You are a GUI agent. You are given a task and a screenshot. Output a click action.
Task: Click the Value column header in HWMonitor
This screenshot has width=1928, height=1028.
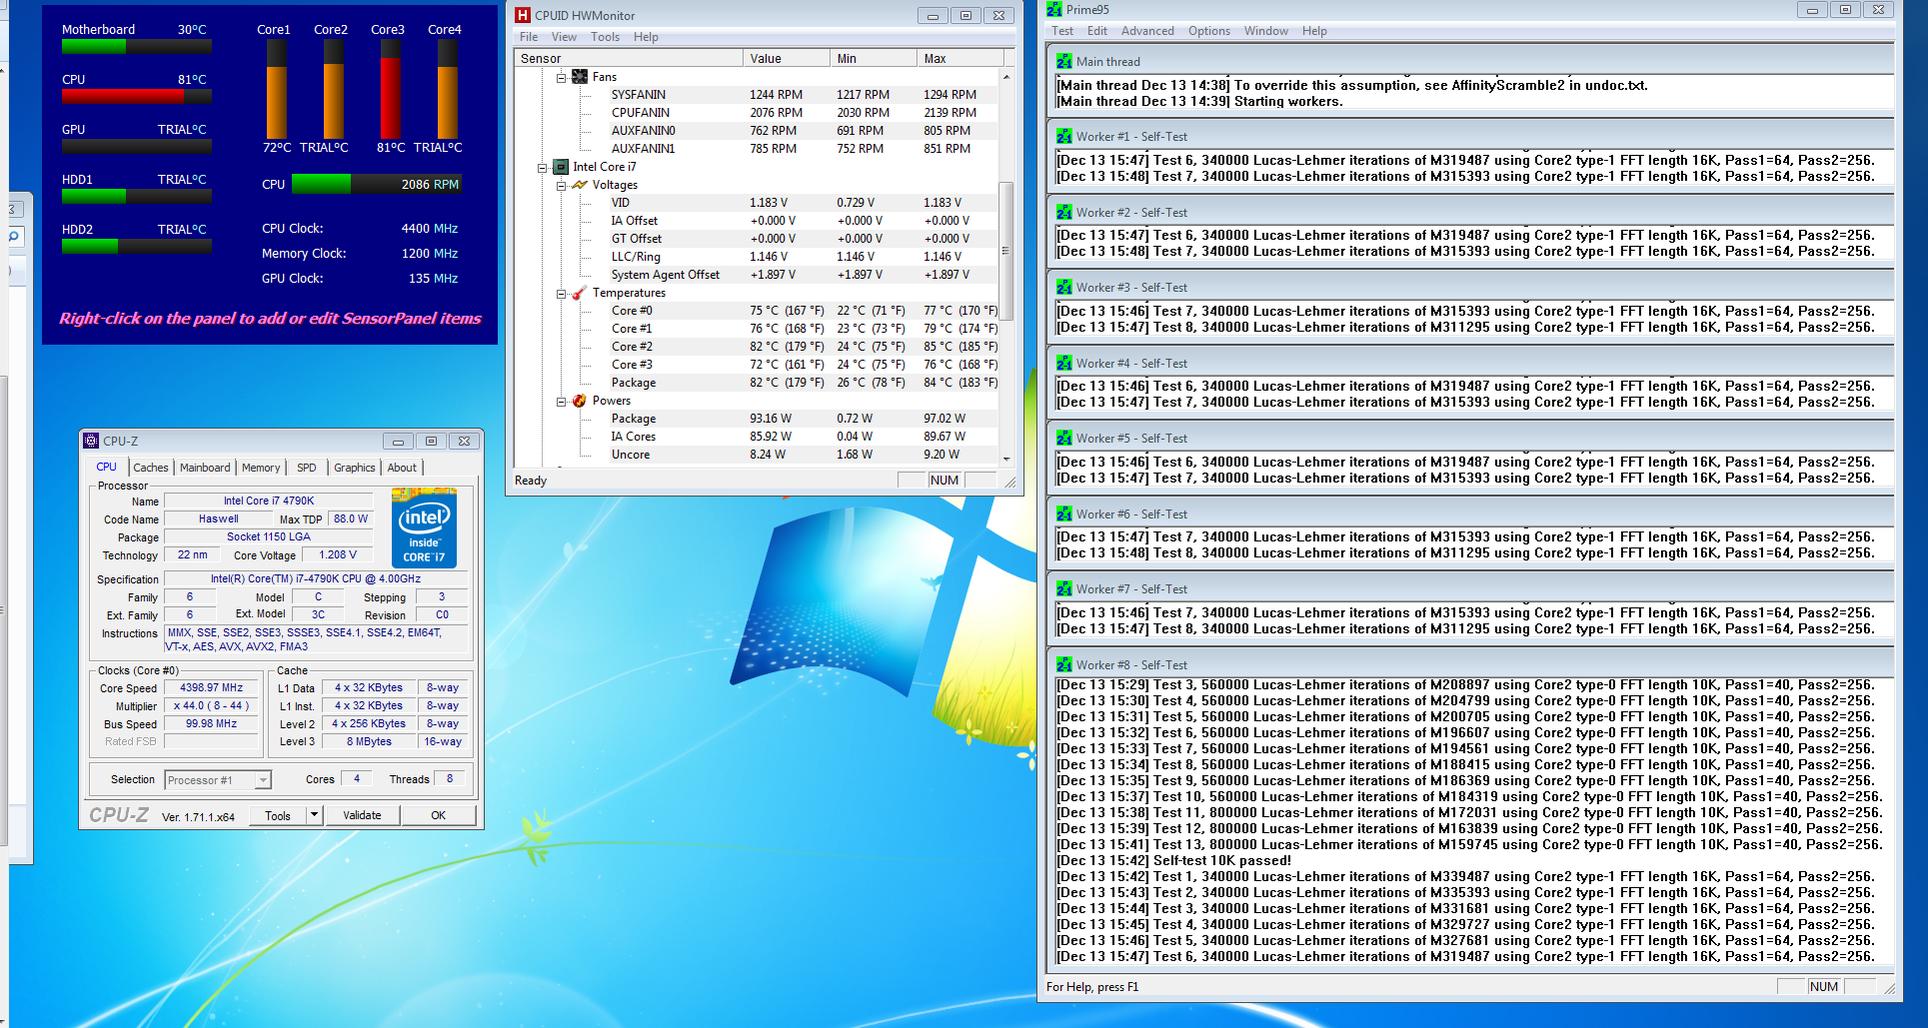click(786, 59)
